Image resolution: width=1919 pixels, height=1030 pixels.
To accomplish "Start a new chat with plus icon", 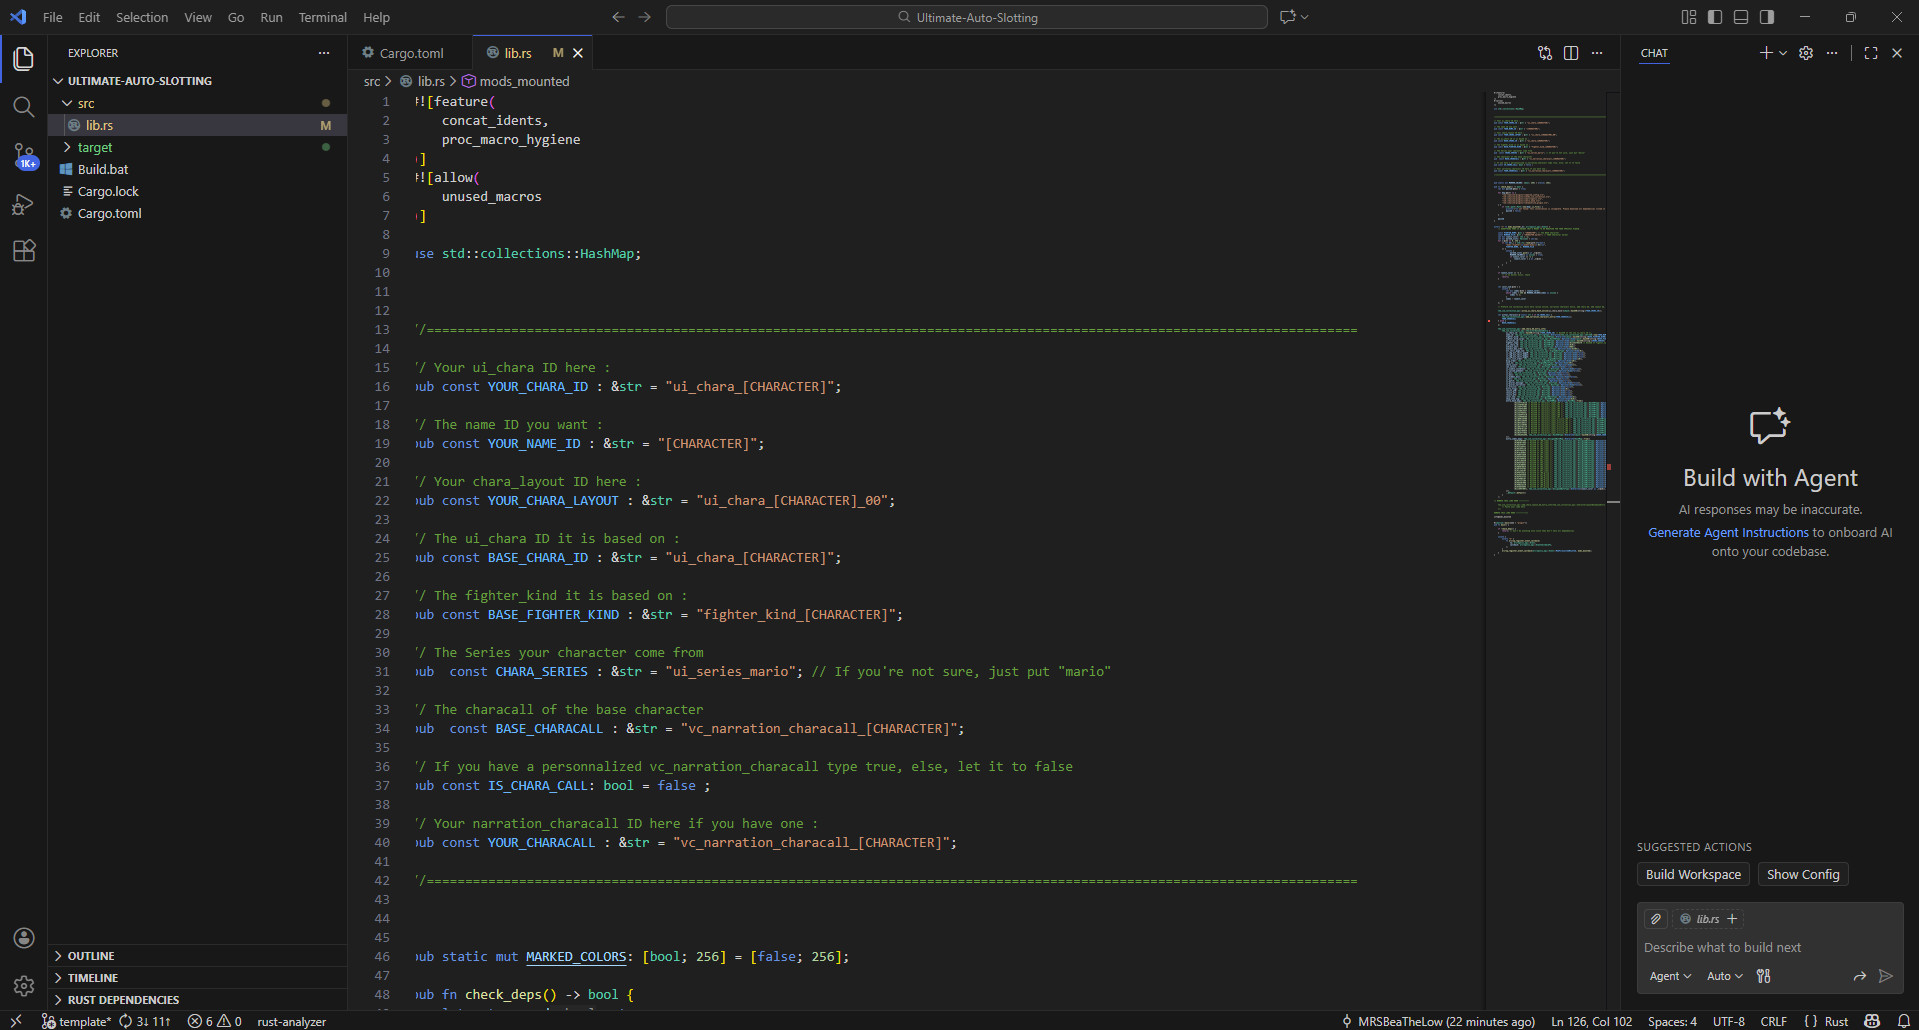I will pyautogui.click(x=1766, y=53).
